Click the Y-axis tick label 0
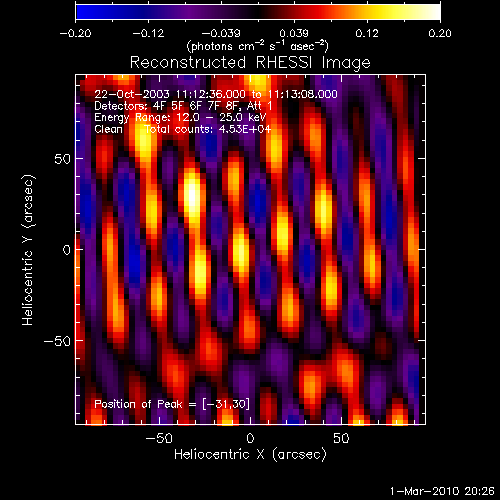Image resolution: width=500 pixels, height=500 pixels. [x=67, y=250]
